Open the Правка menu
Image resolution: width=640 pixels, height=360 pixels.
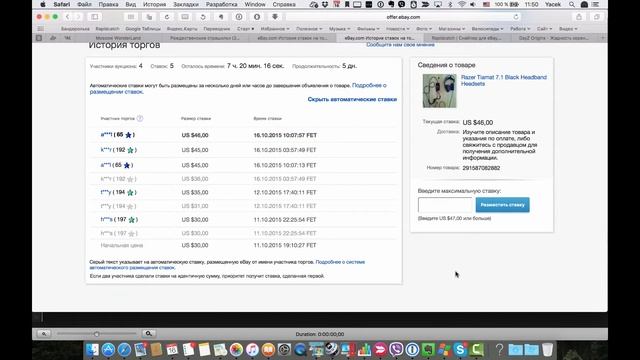click(x=108, y=4)
